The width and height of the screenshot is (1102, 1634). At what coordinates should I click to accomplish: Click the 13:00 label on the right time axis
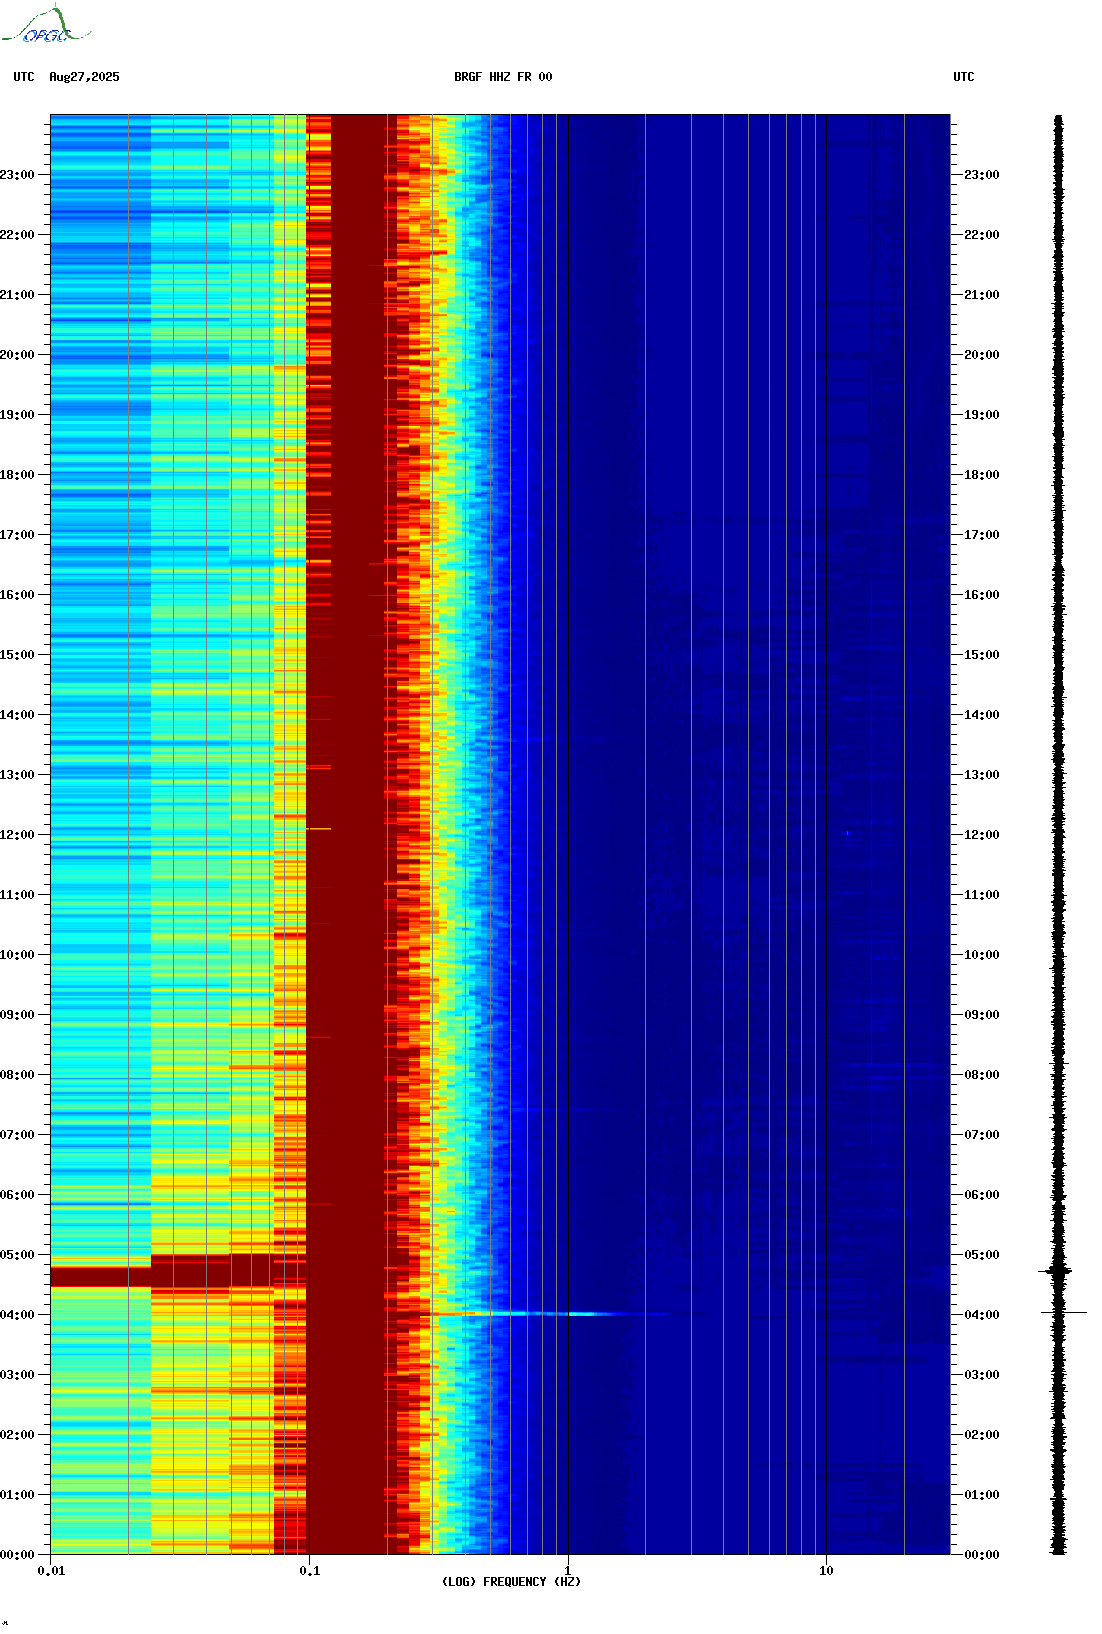pos(982,775)
